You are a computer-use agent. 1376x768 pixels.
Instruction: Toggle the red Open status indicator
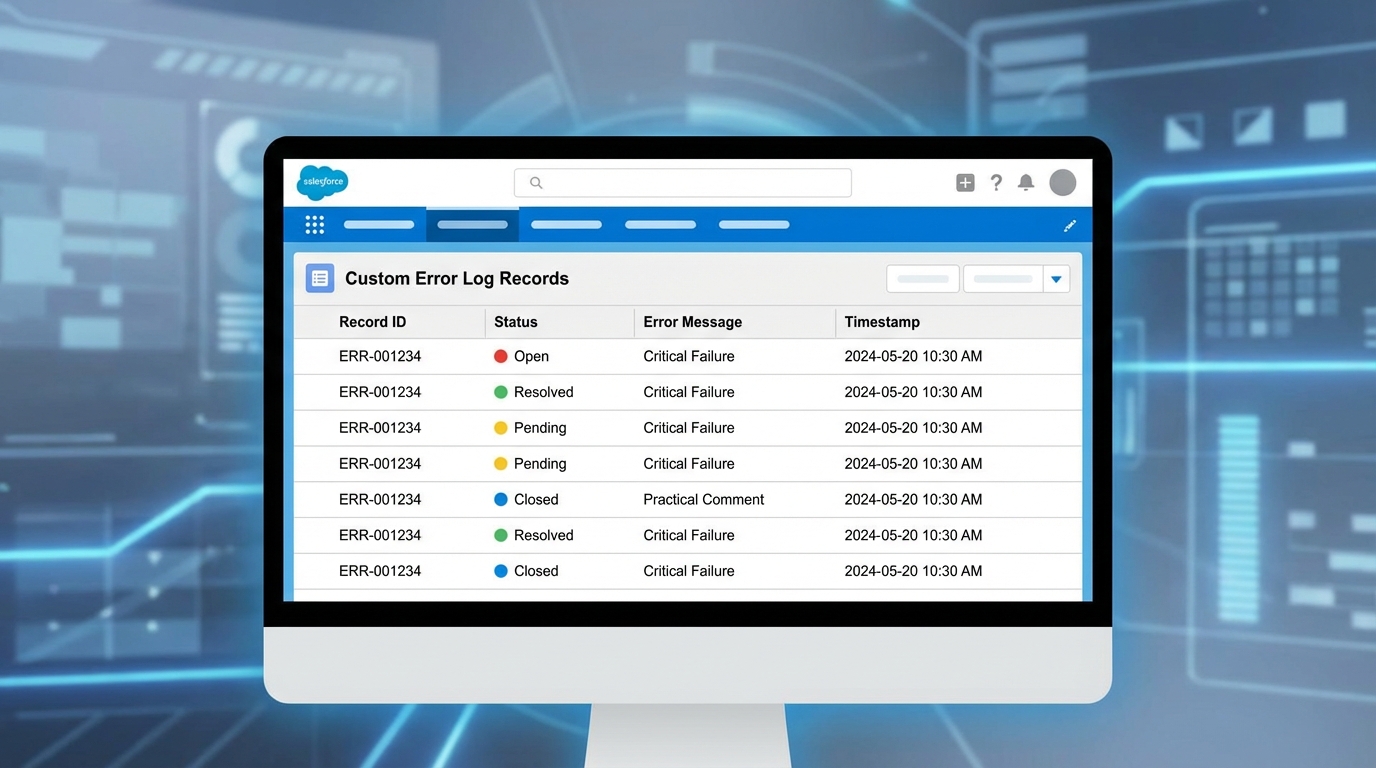(502, 355)
